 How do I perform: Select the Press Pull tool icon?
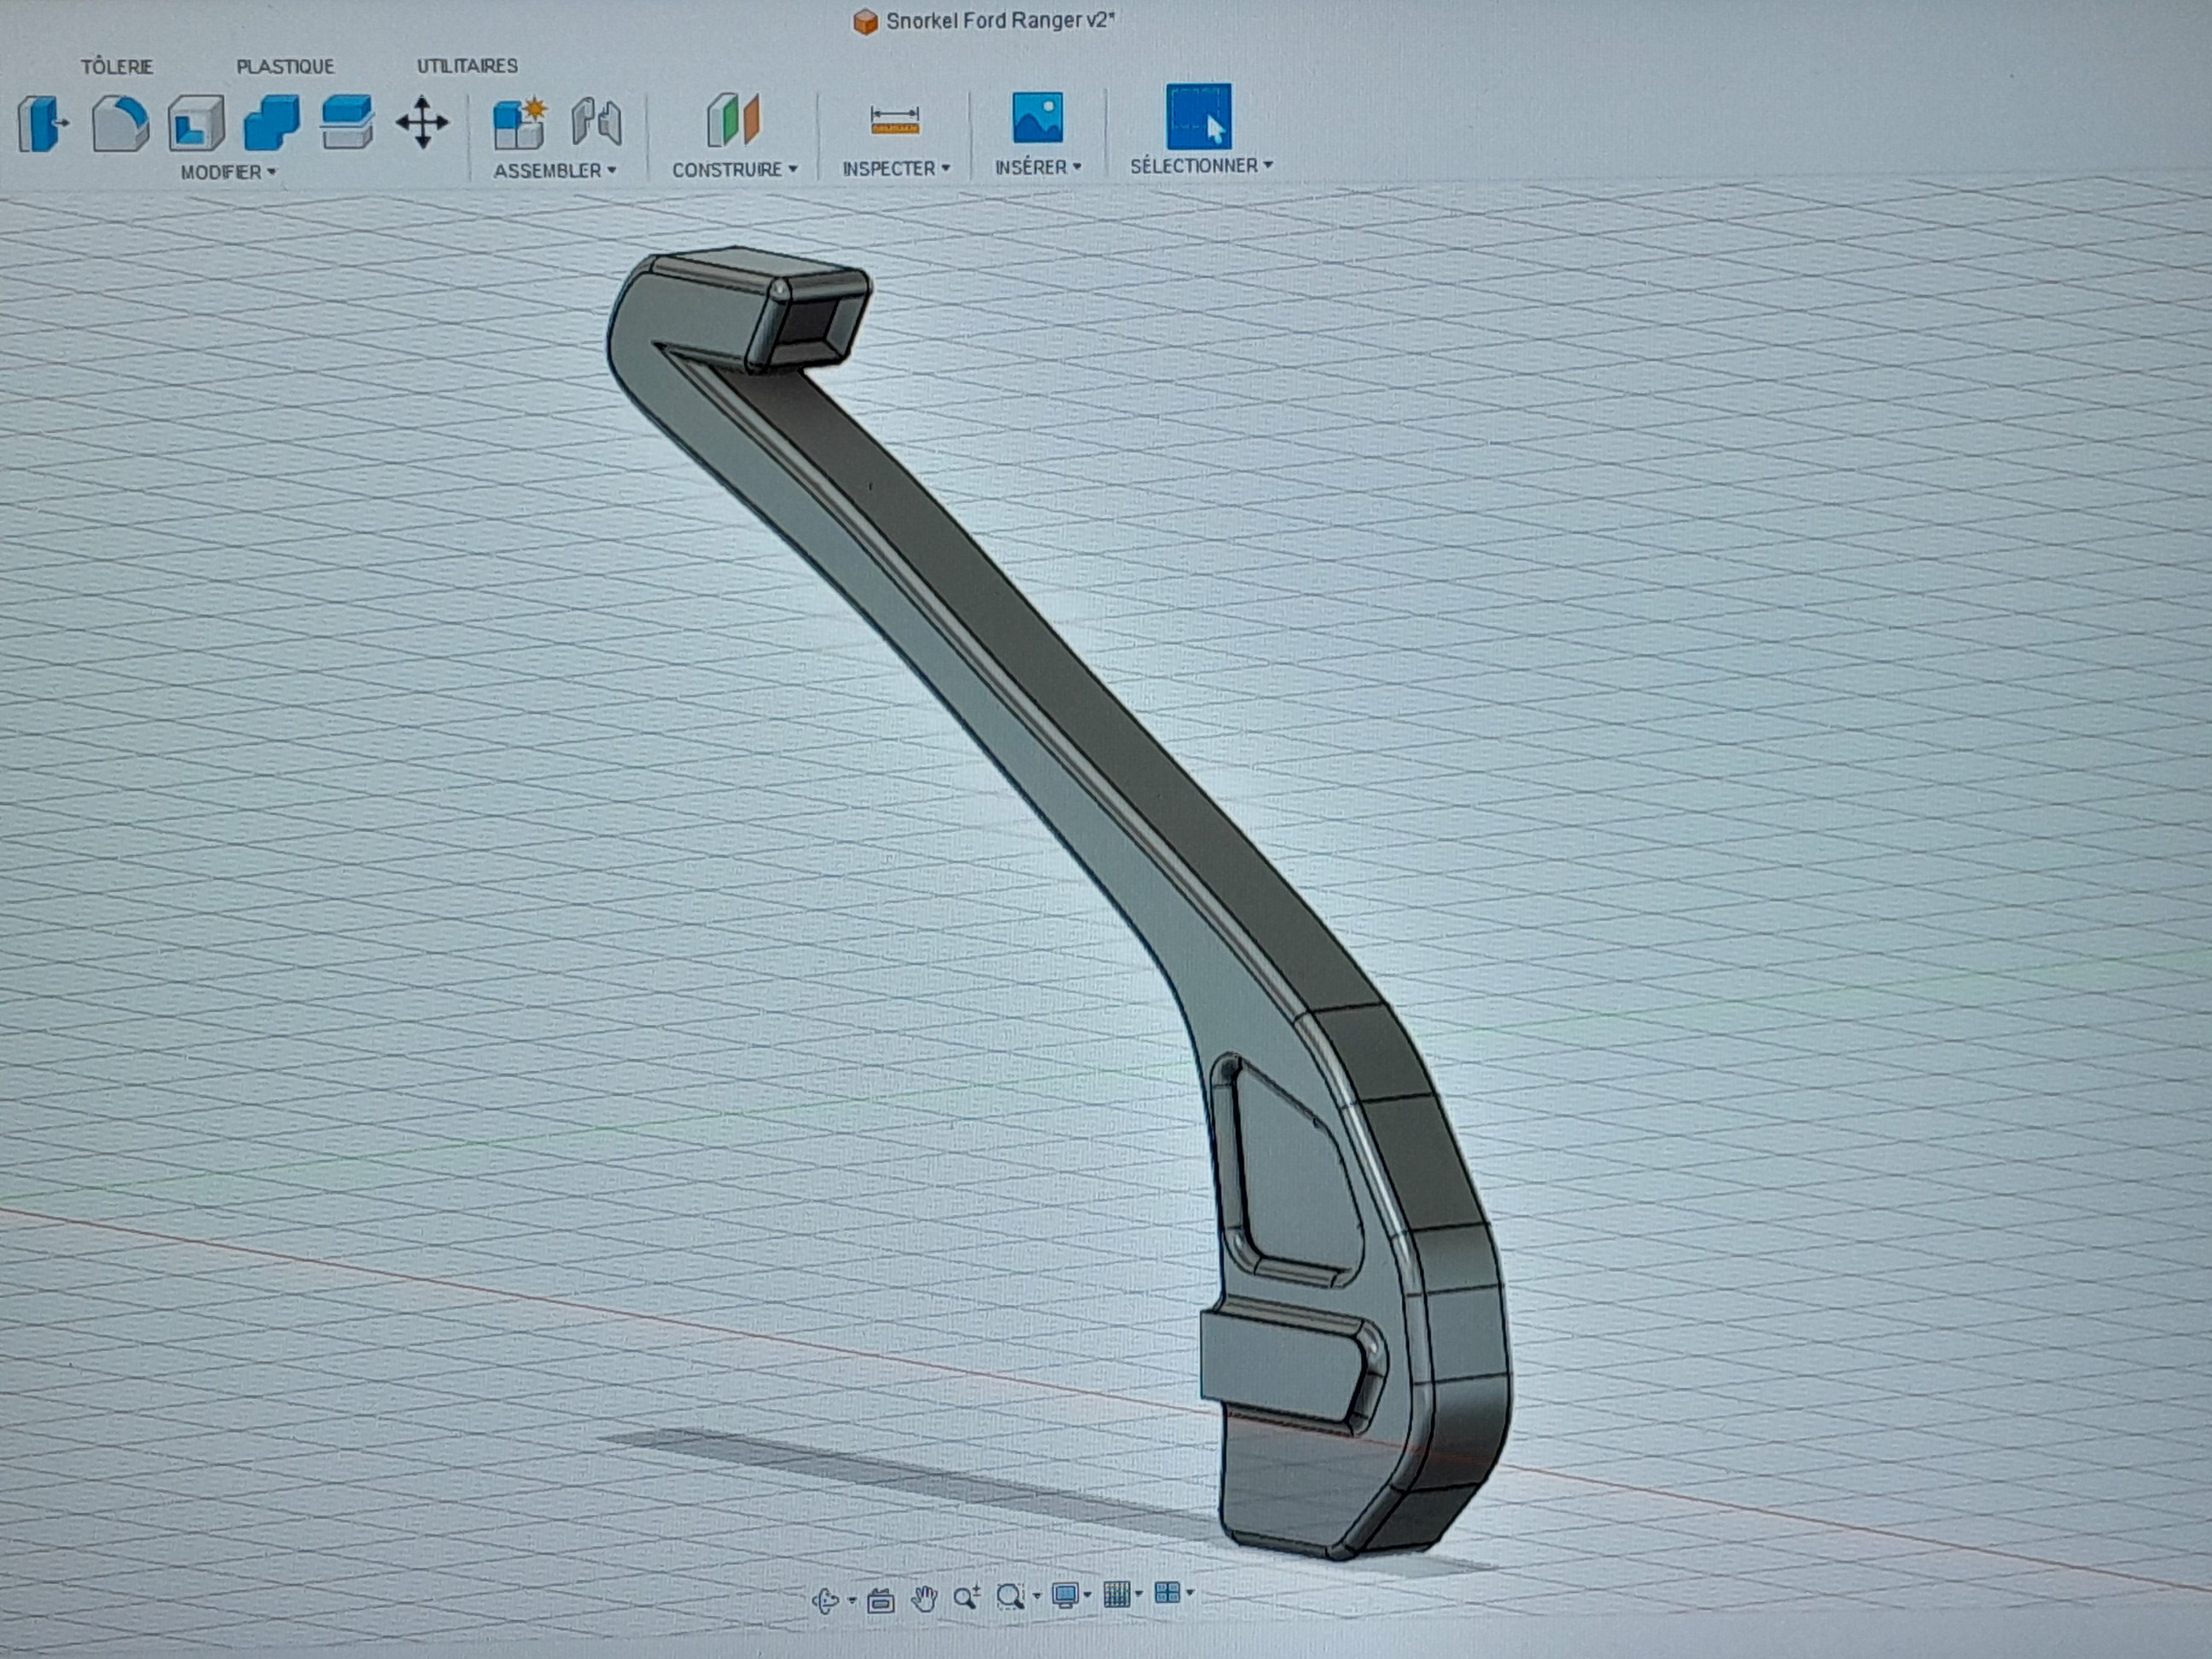pyautogui.click(x=43, y=124)
